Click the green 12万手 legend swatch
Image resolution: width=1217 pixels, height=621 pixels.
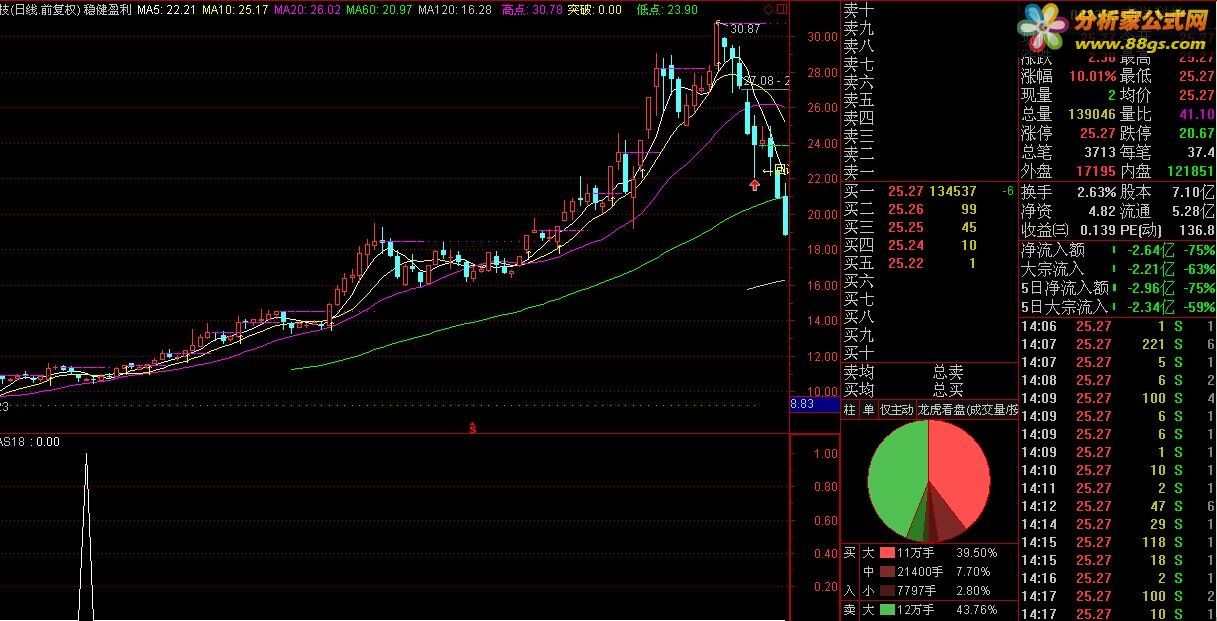click(x=887, y=610)
